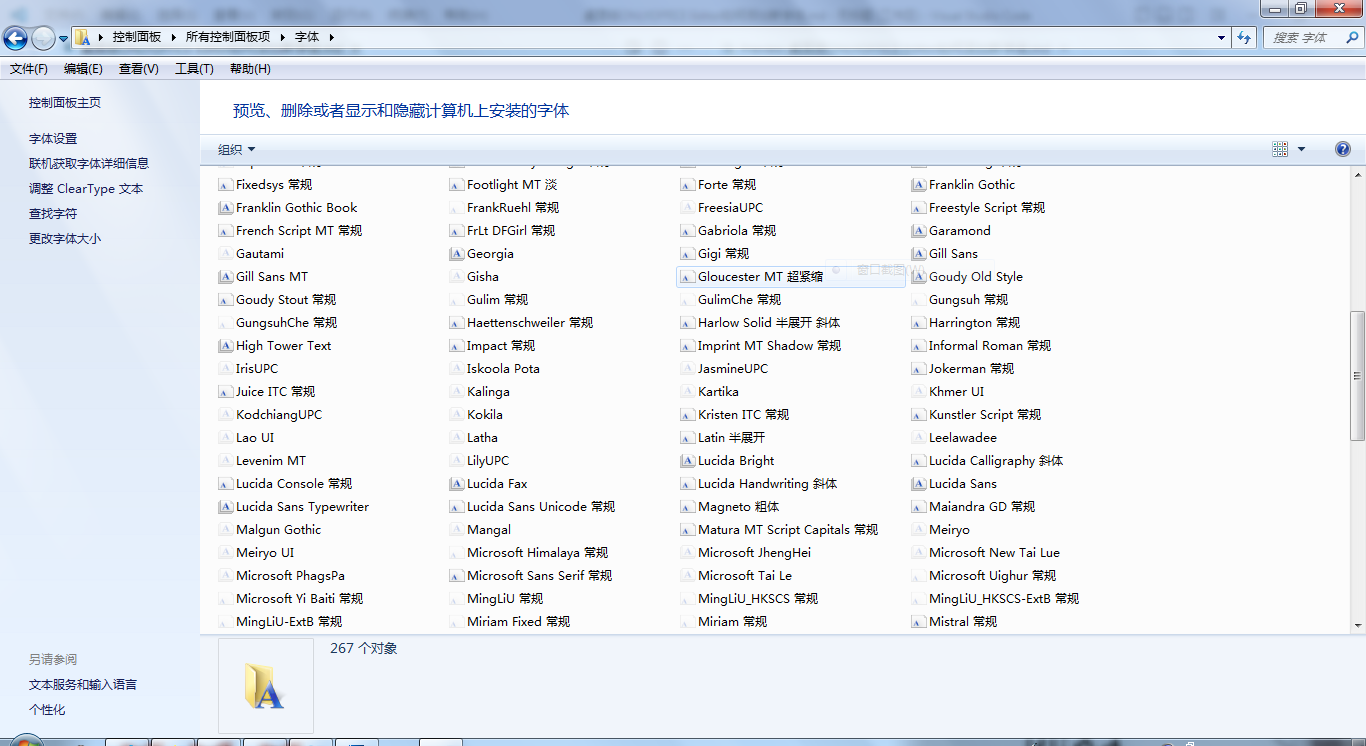This screenshot has width=1366, height=746.
Task: Click the blue help question icon
Action: coord(1343,149)
